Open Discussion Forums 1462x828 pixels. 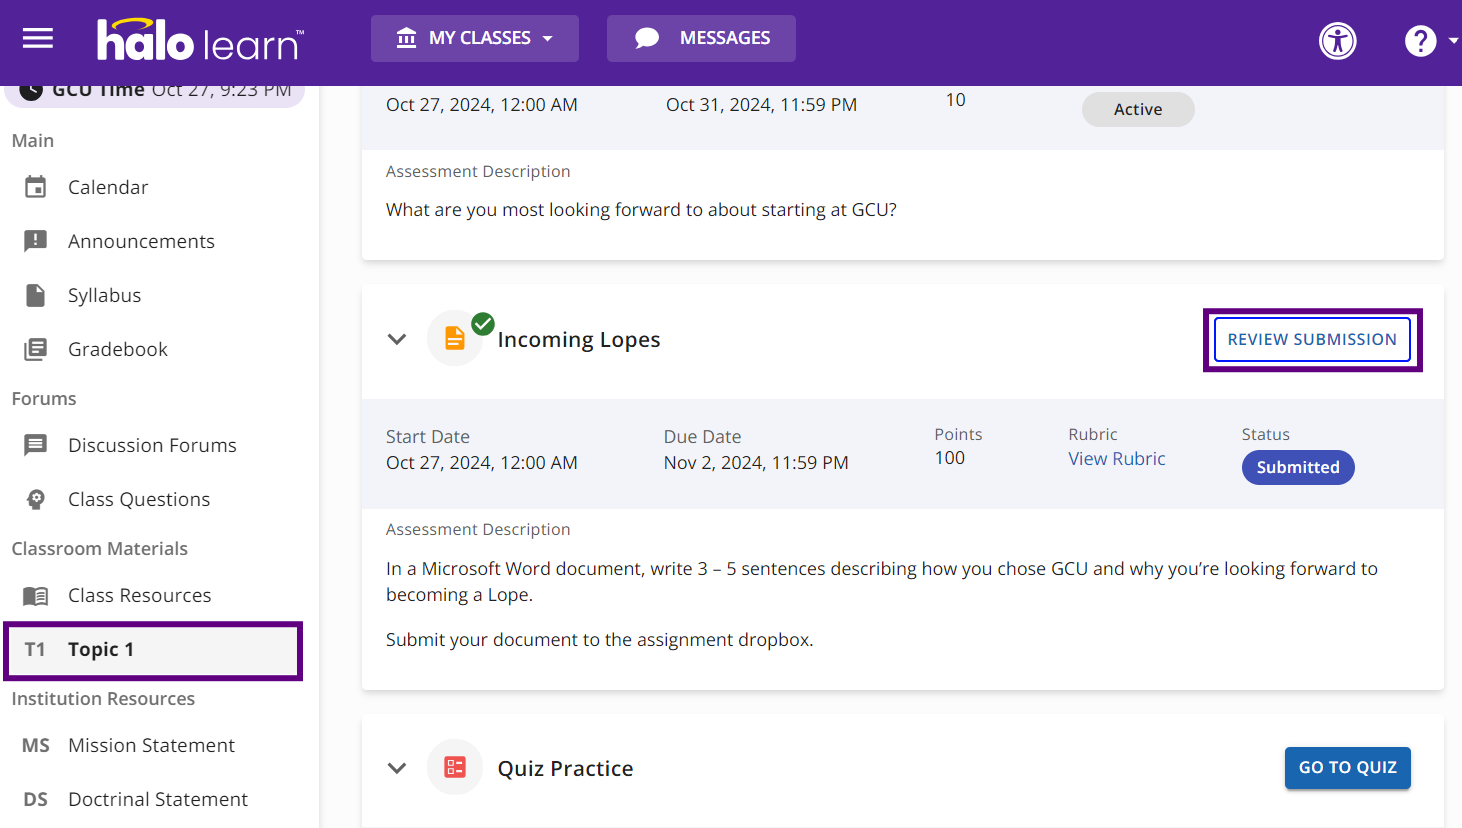pos(152,445)
